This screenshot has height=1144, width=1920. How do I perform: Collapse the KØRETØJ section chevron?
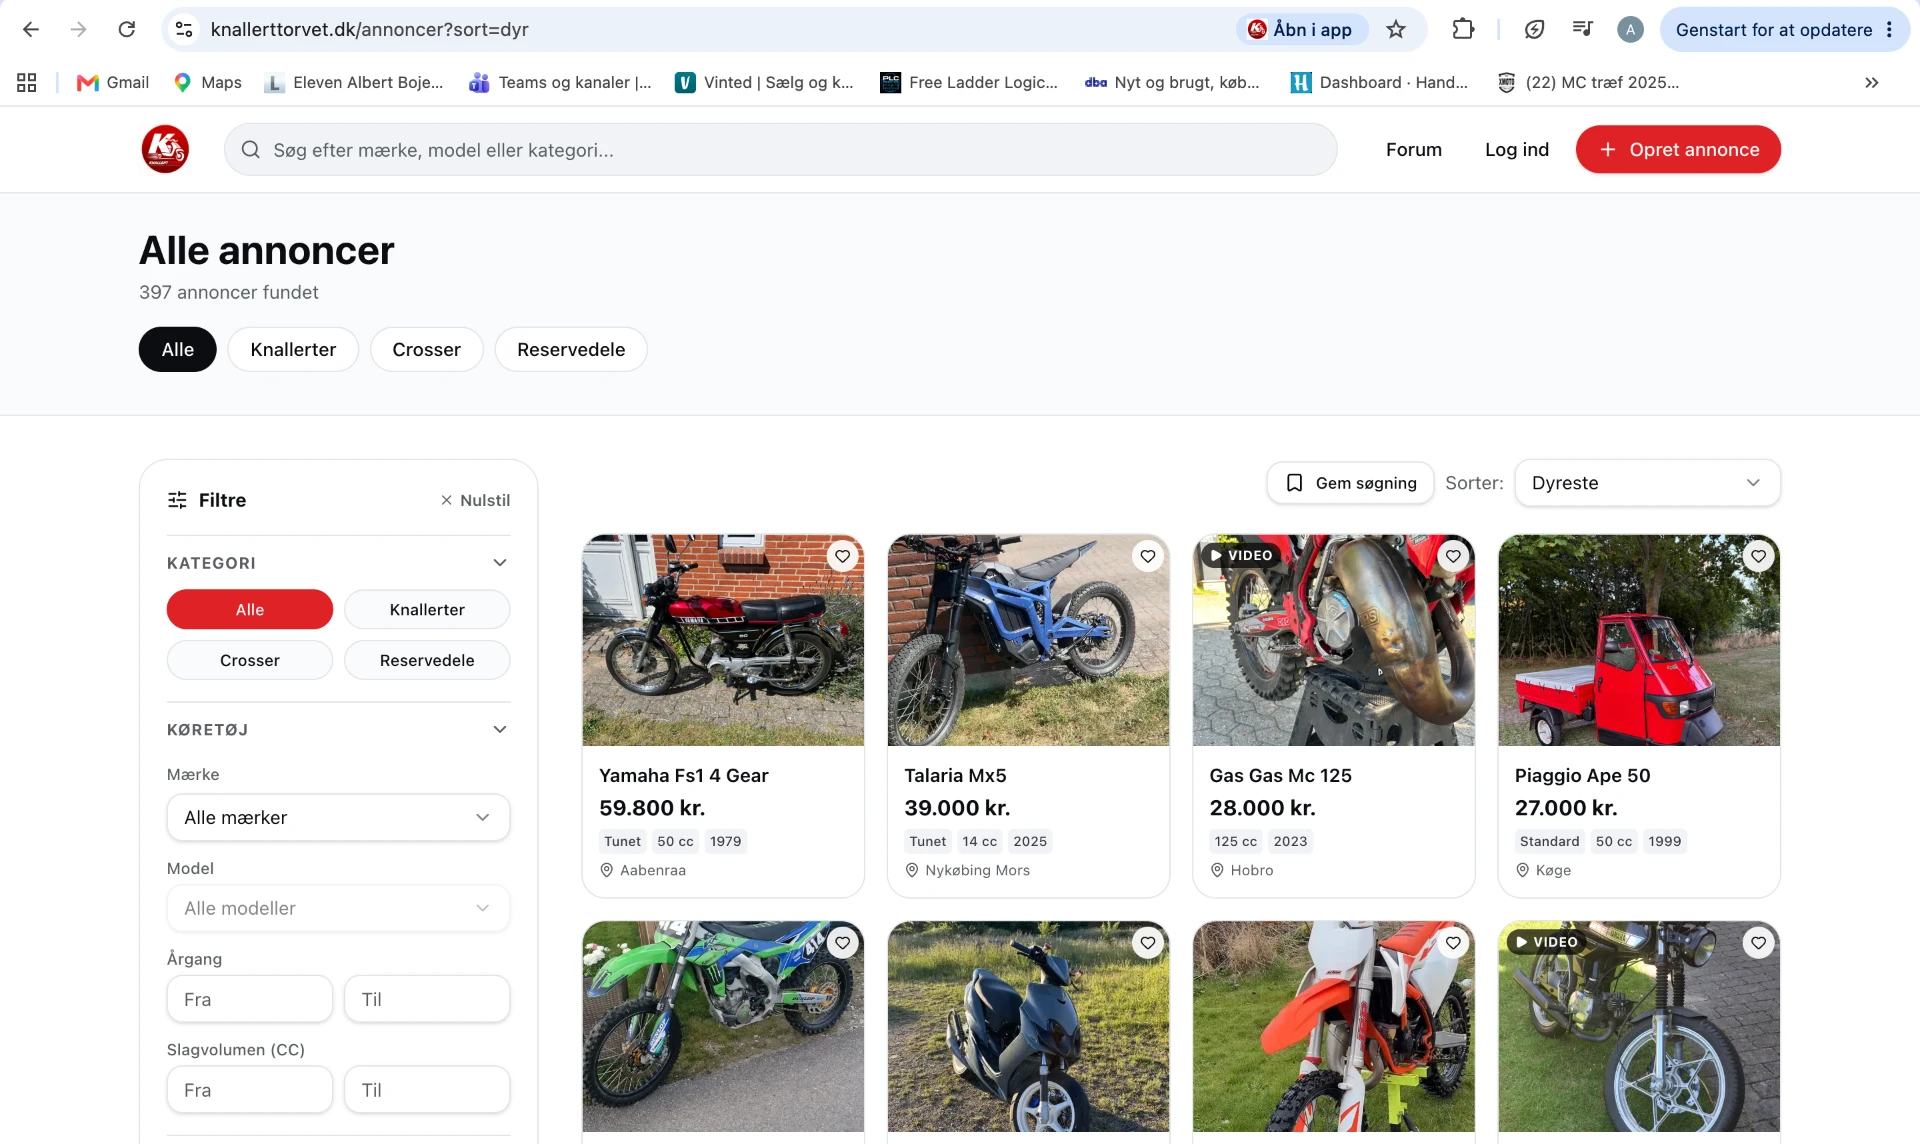[500, 730]
